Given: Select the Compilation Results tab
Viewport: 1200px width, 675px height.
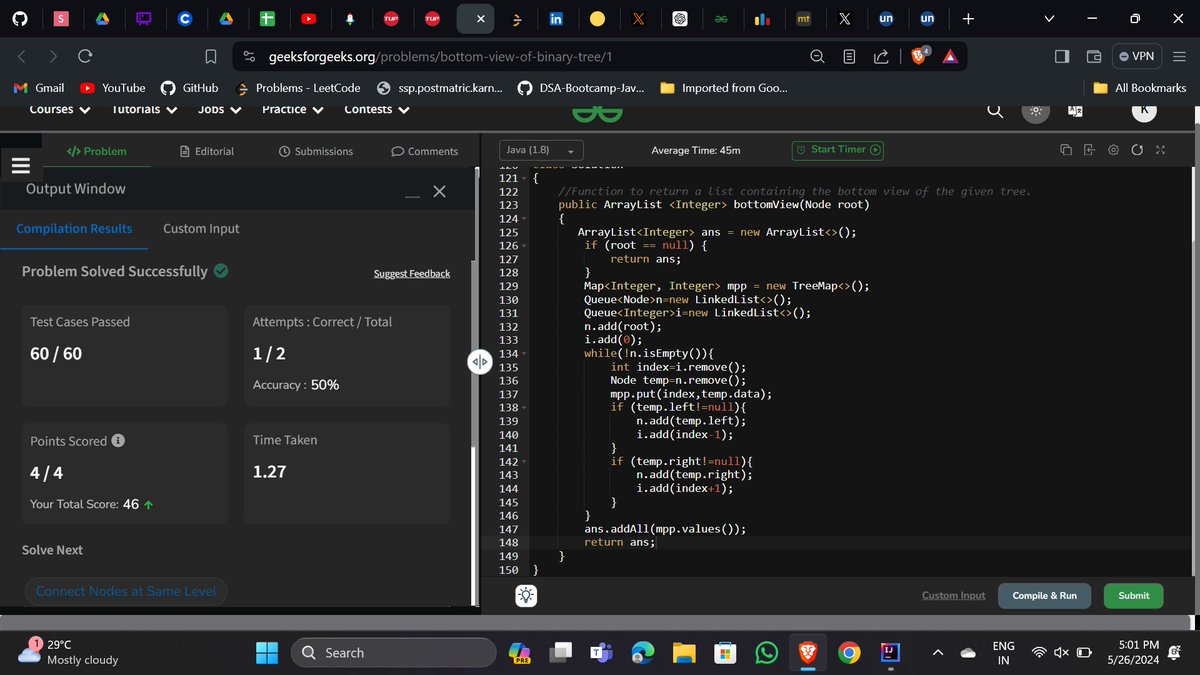Looking at the screenshot, I should (x=74, y=228).
